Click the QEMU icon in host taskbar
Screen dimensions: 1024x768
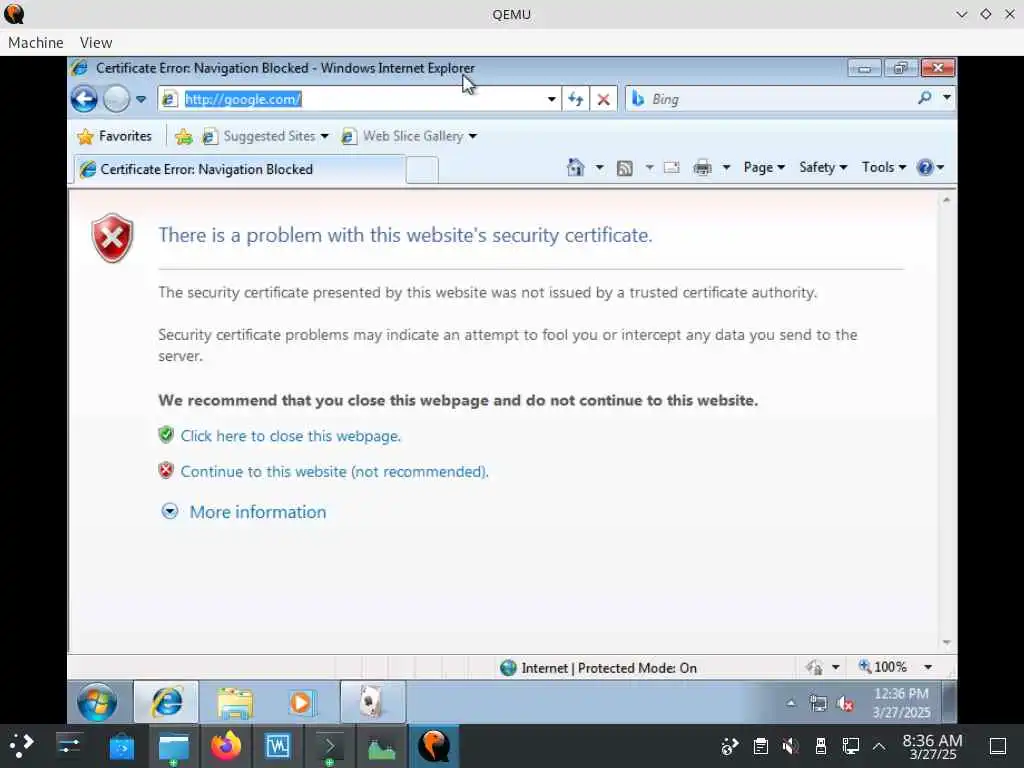point(434,746)
